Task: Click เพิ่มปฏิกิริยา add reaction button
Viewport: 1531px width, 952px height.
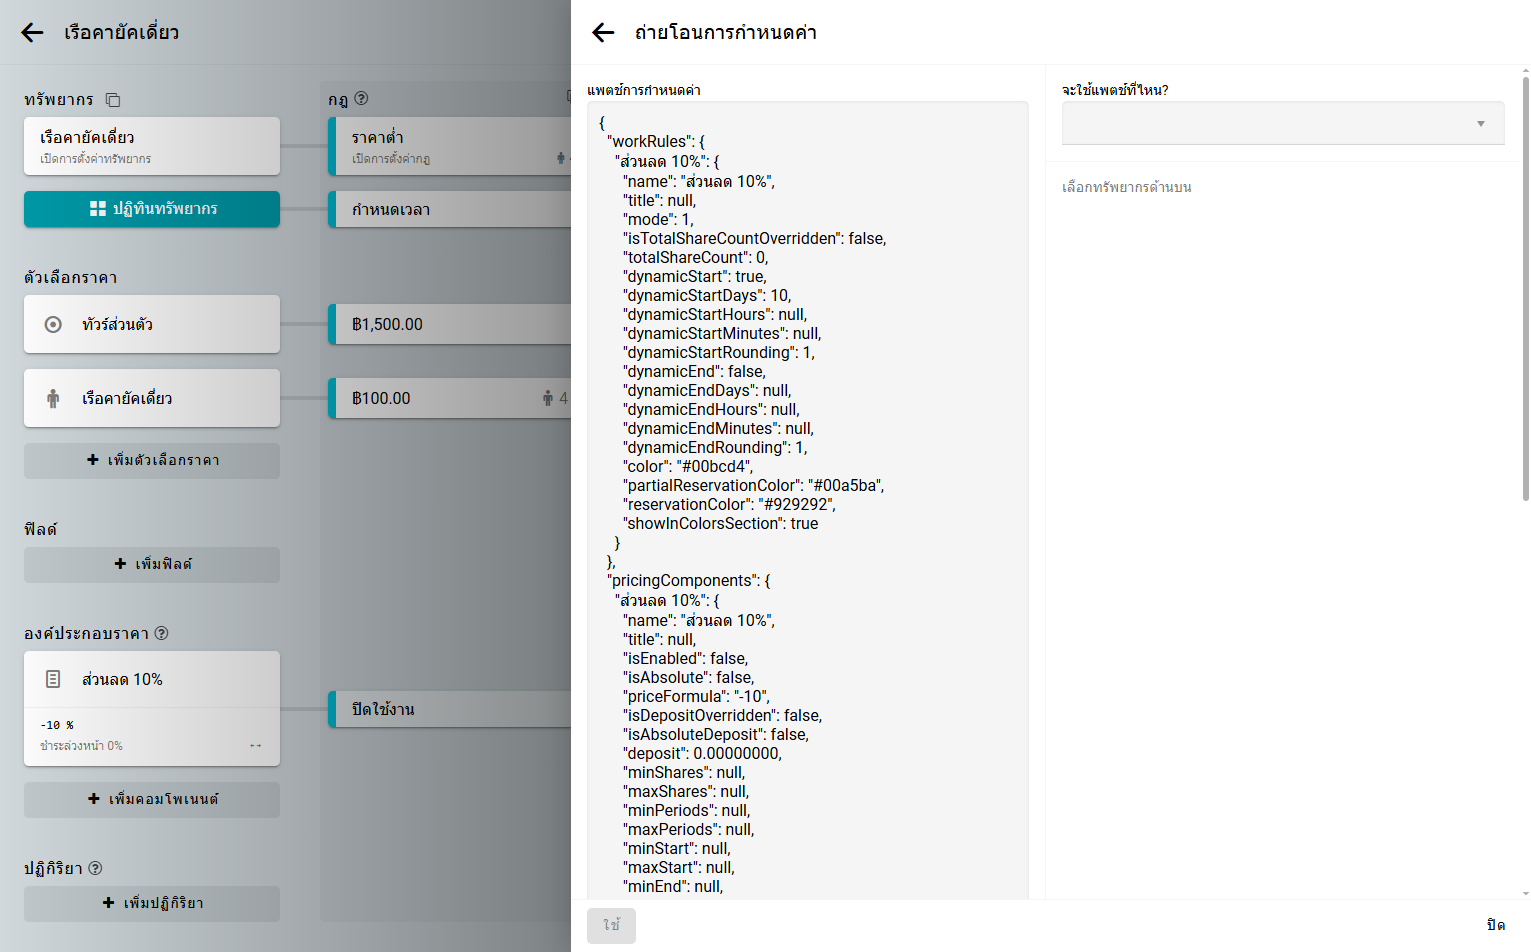Action: point(152,904)
